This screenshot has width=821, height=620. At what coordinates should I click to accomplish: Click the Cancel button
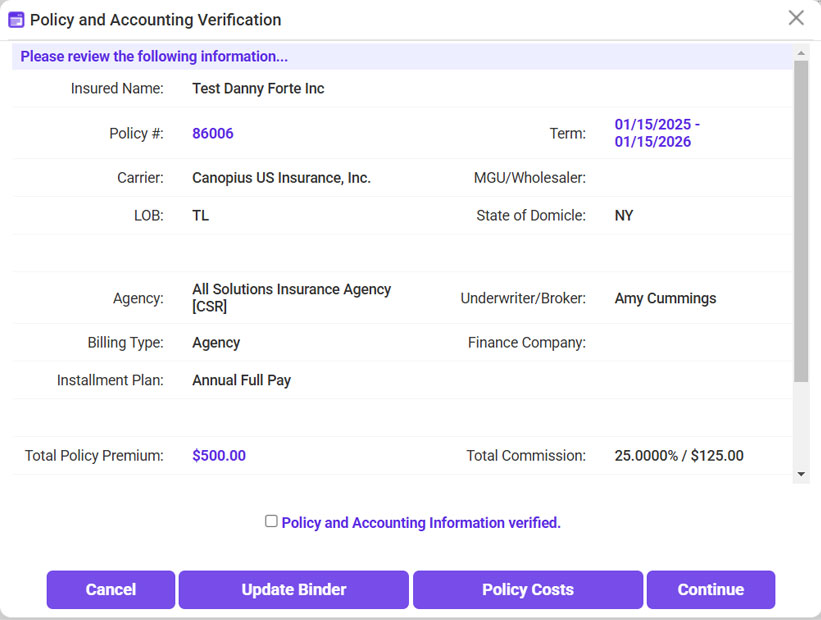pos(110,589)
